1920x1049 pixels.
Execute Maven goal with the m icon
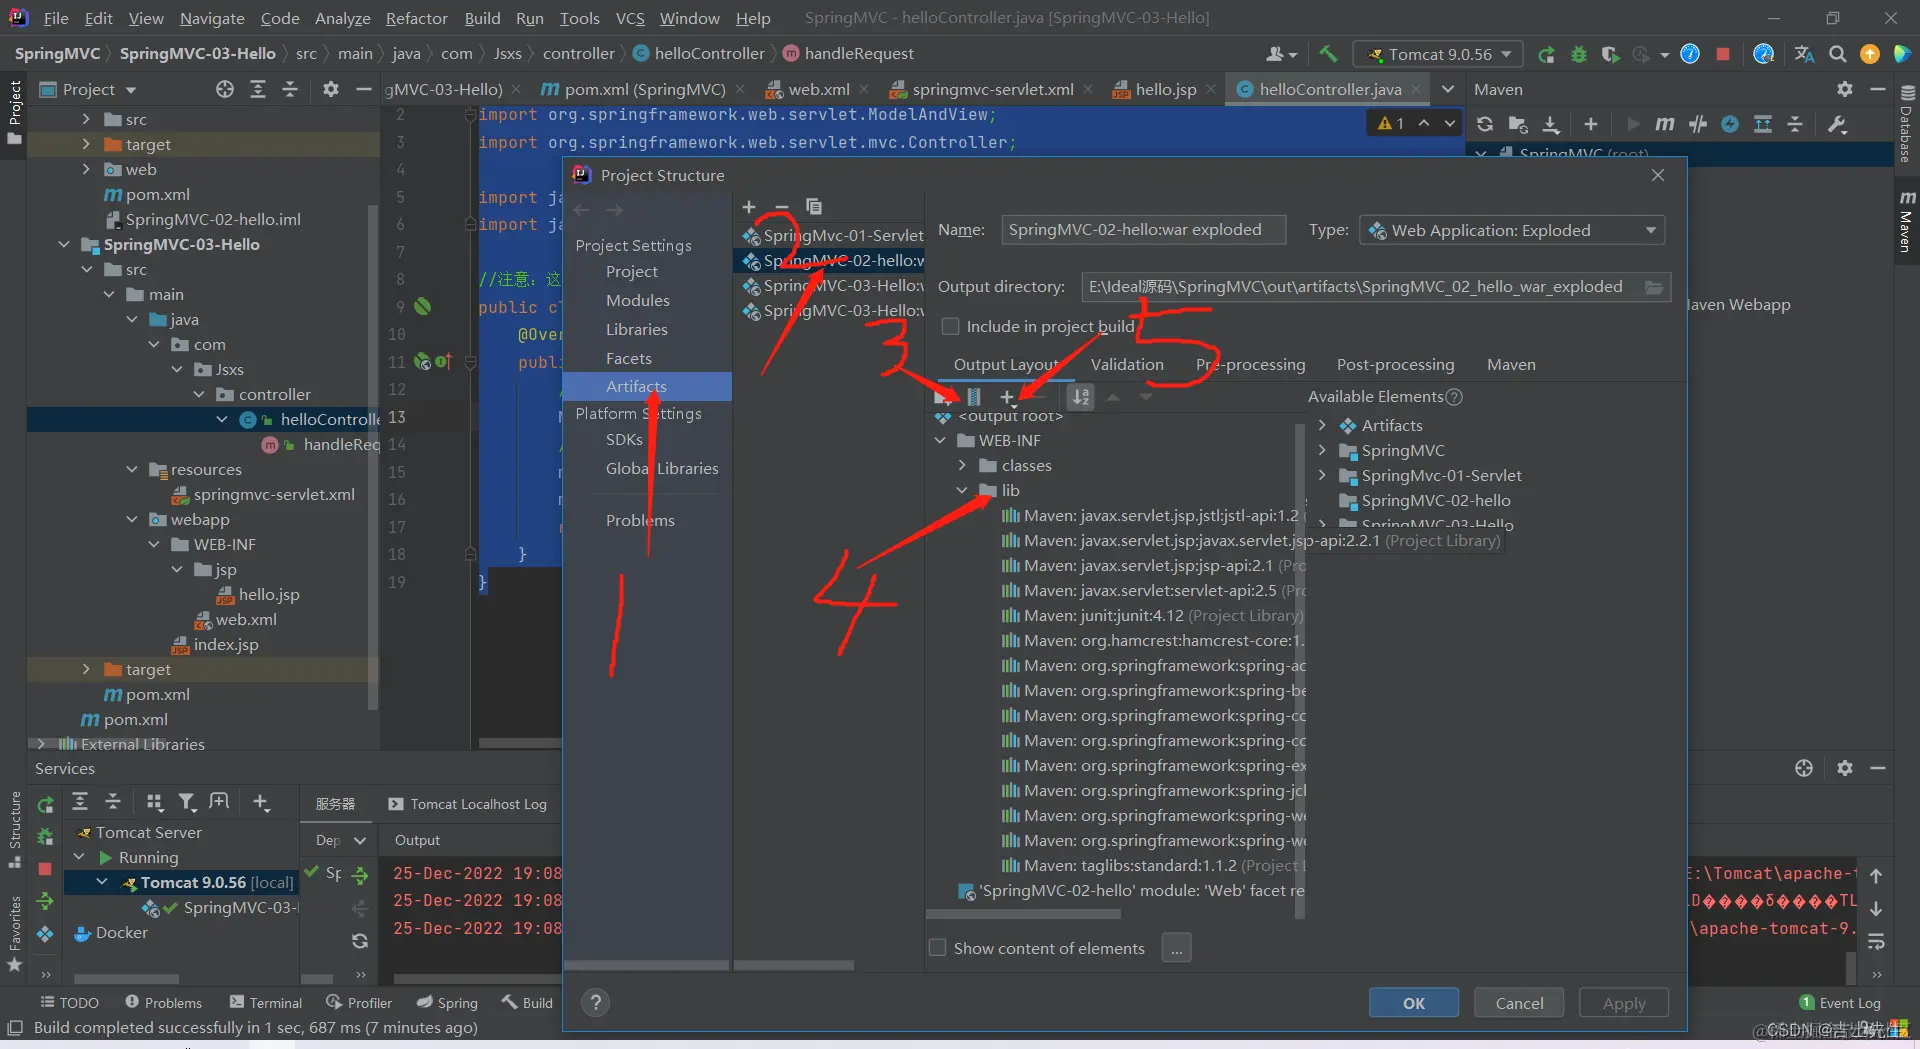(1664, 124)
